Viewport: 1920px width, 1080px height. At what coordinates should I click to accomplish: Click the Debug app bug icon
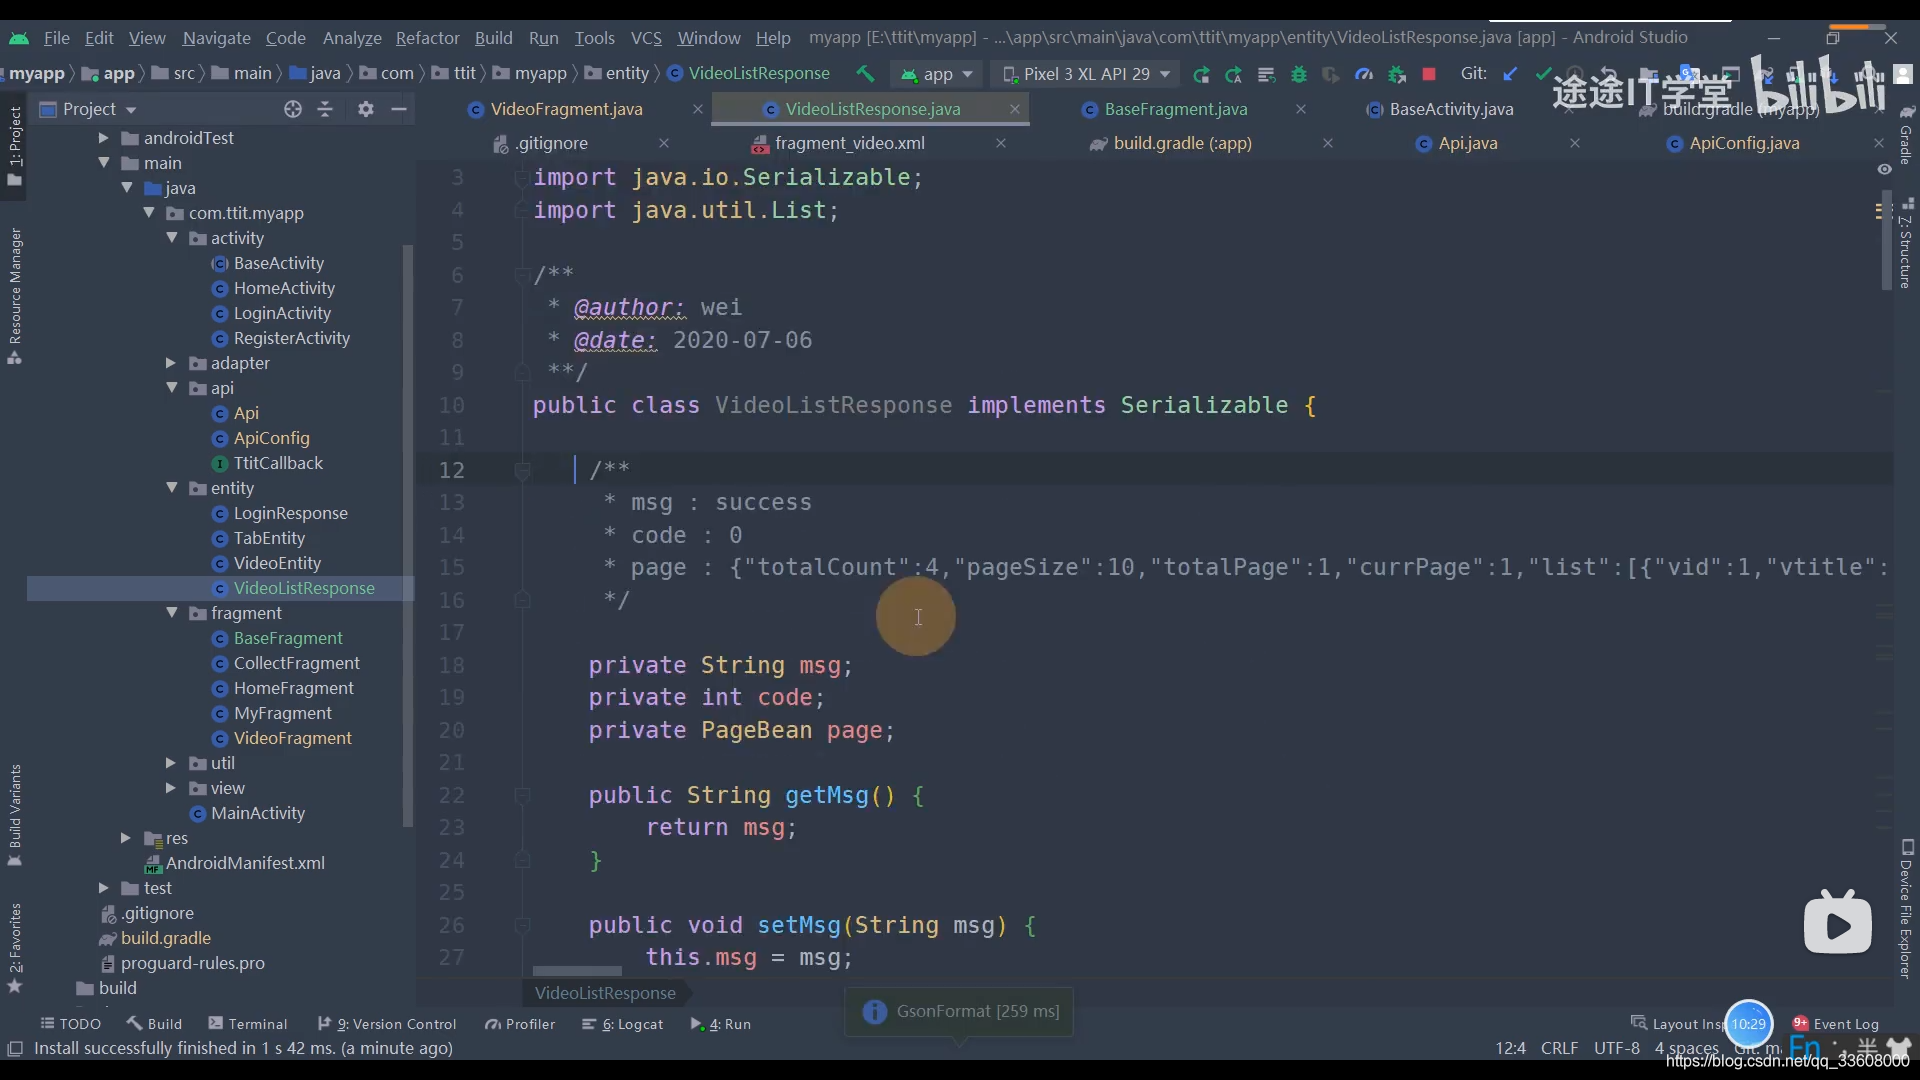(x=1299, y=74)
